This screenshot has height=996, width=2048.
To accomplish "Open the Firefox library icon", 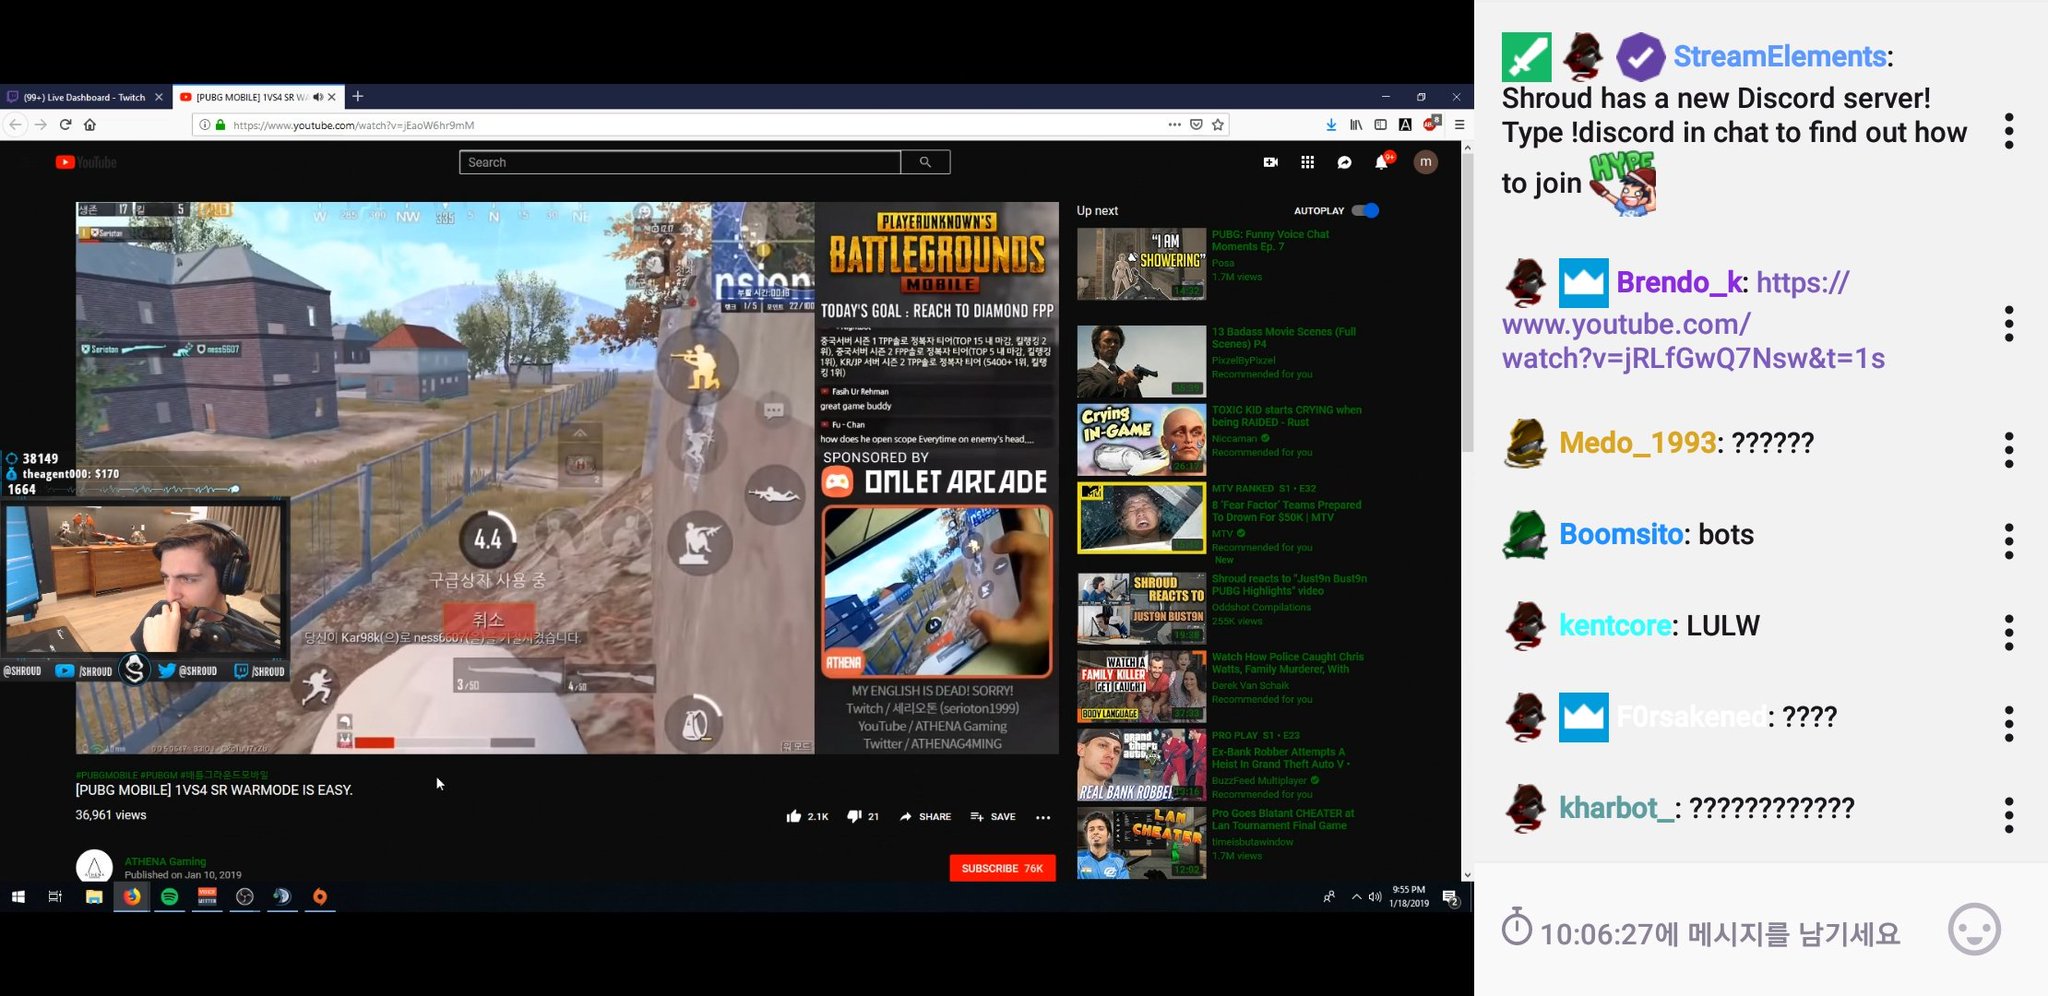I will coord(1356,125).
